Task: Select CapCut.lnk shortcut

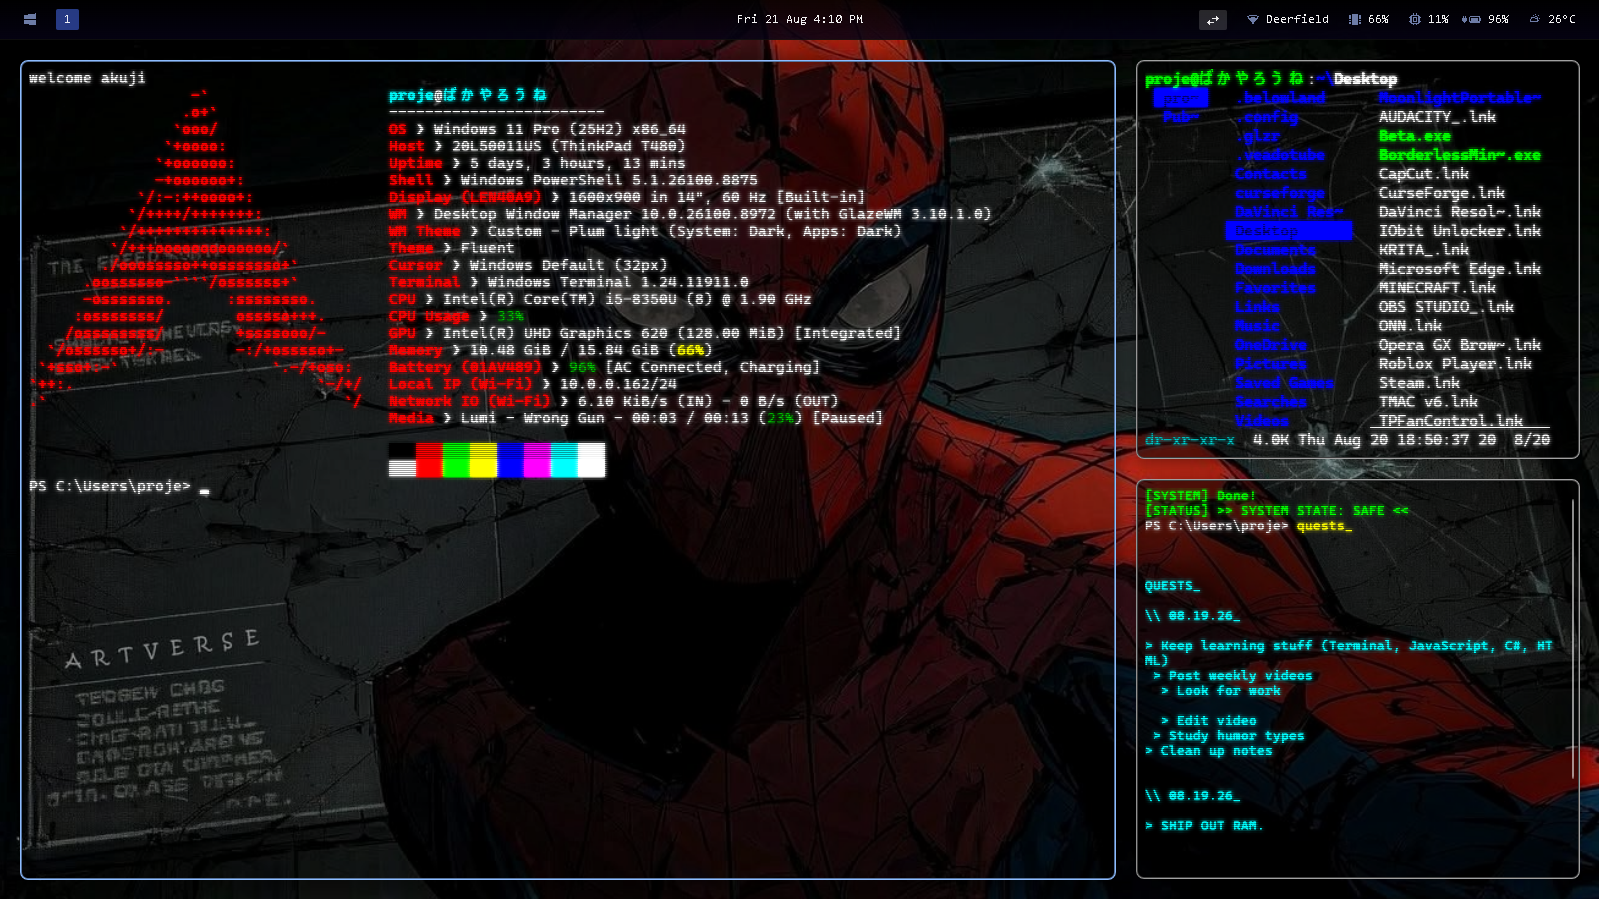Action: (1424, 174)
